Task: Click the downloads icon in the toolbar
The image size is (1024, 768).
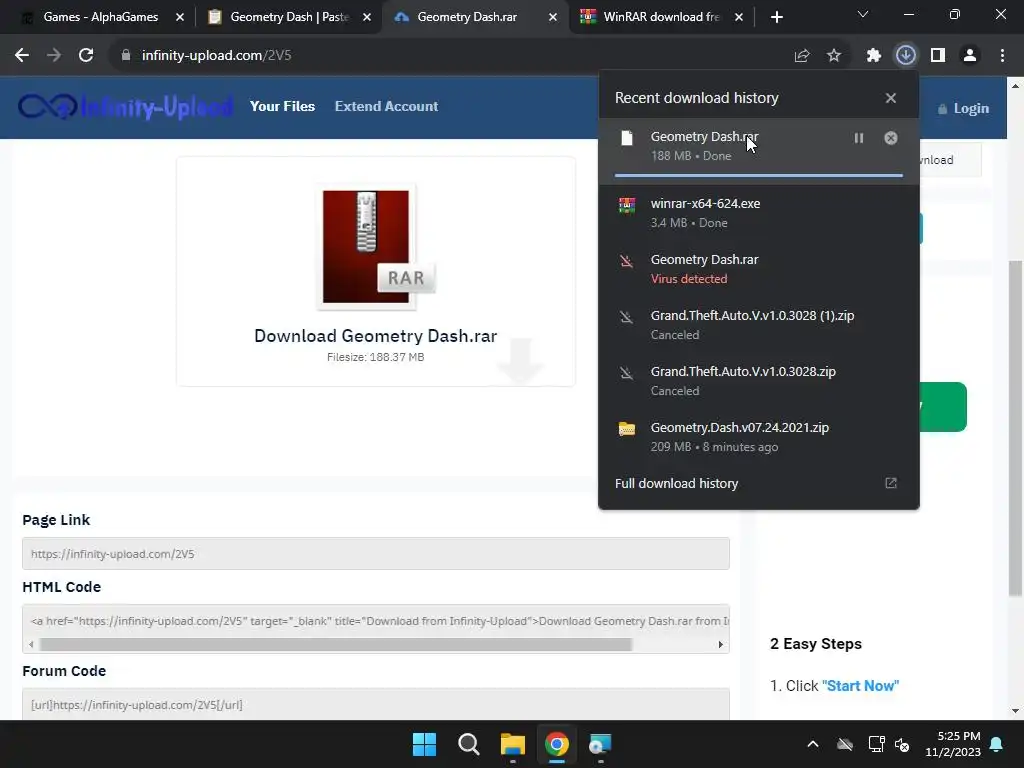Action: click(906, 56)
